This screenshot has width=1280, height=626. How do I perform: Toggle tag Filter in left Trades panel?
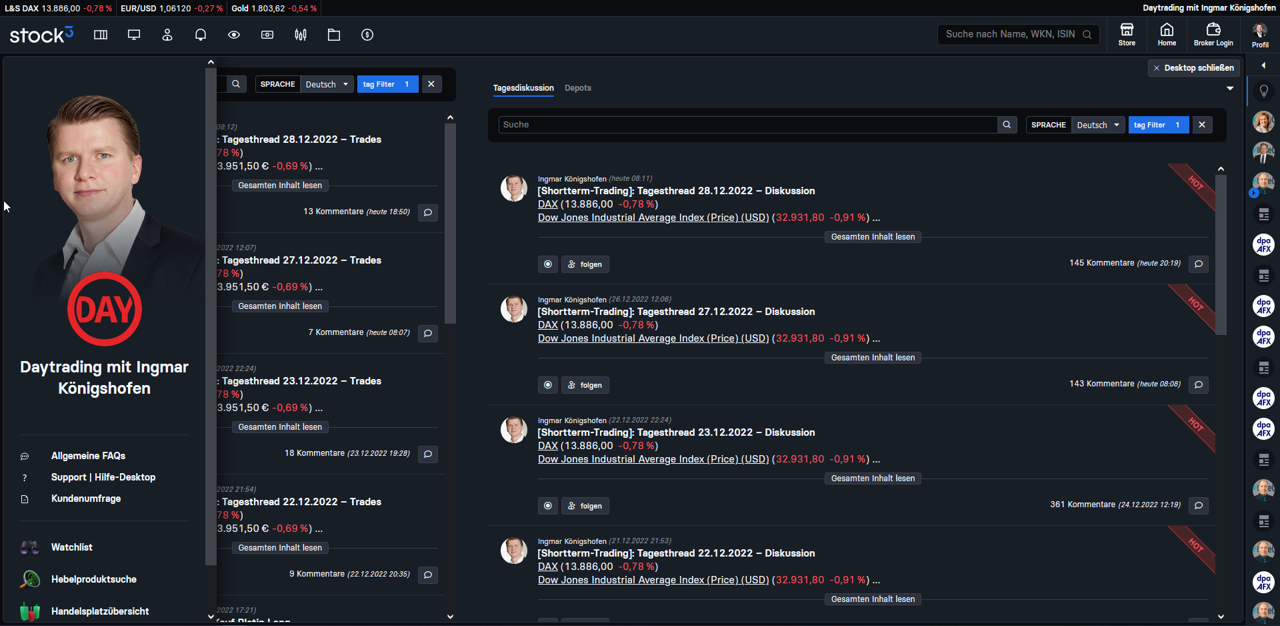(x=387, y=84)
